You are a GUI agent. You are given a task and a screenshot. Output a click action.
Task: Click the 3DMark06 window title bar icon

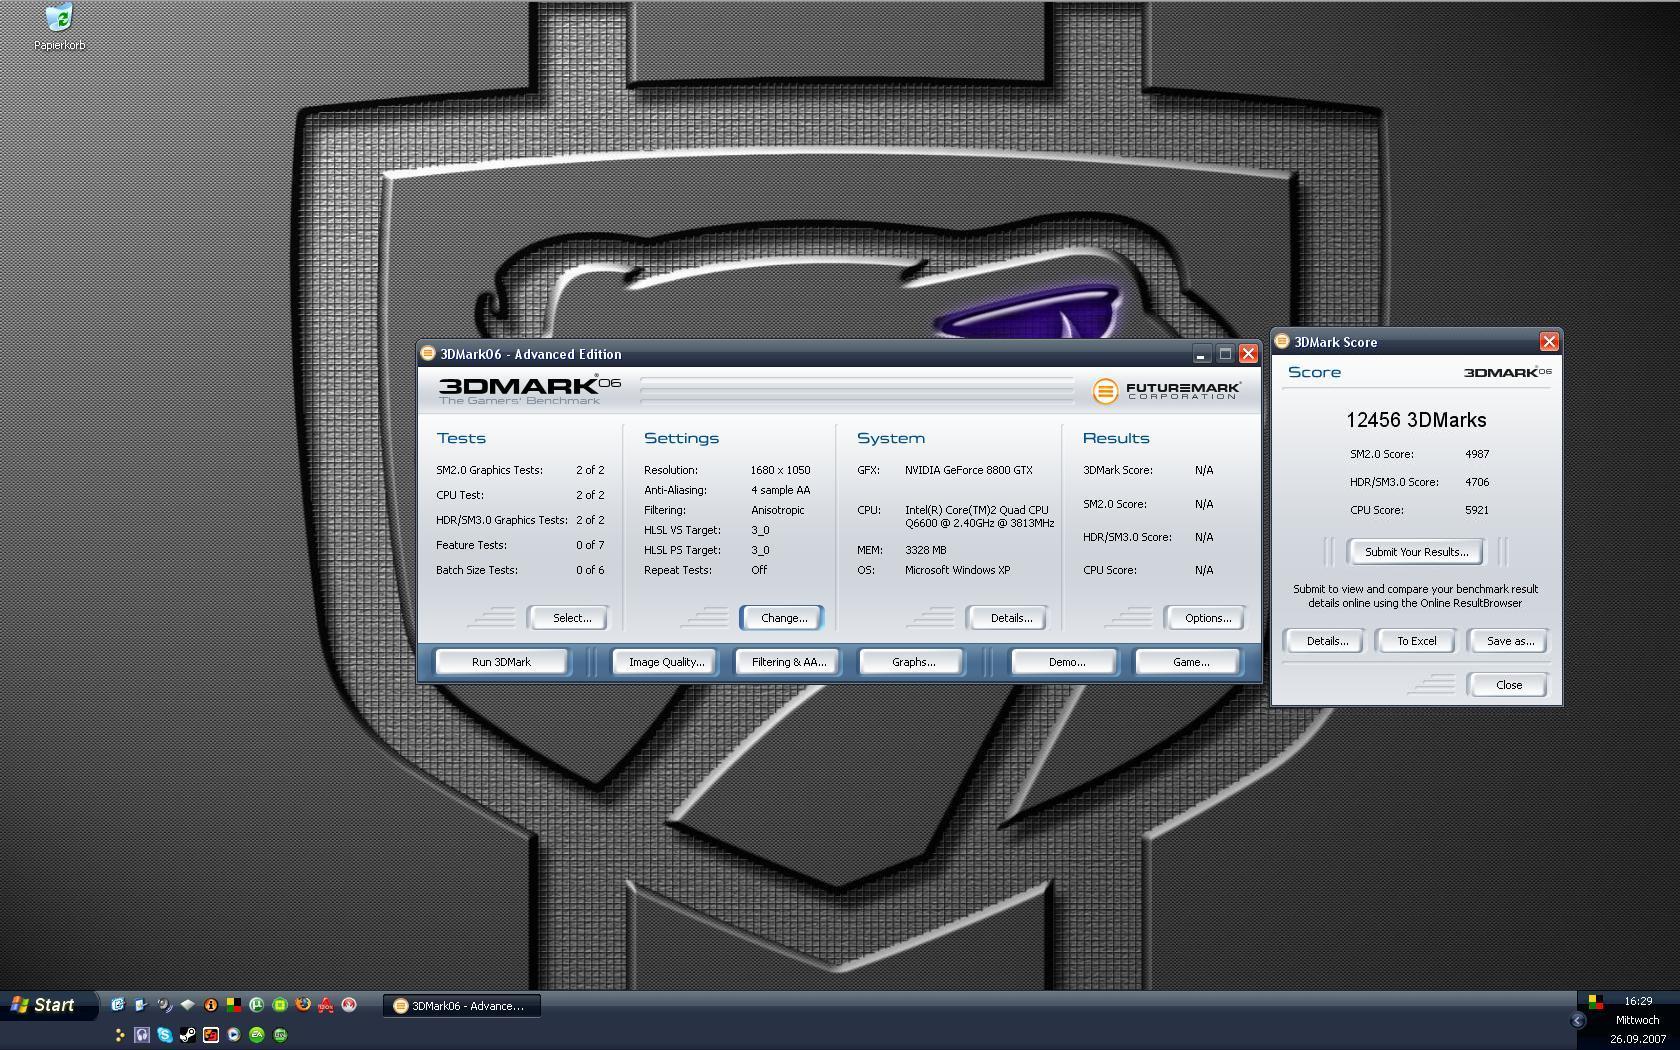click(428, 353)
